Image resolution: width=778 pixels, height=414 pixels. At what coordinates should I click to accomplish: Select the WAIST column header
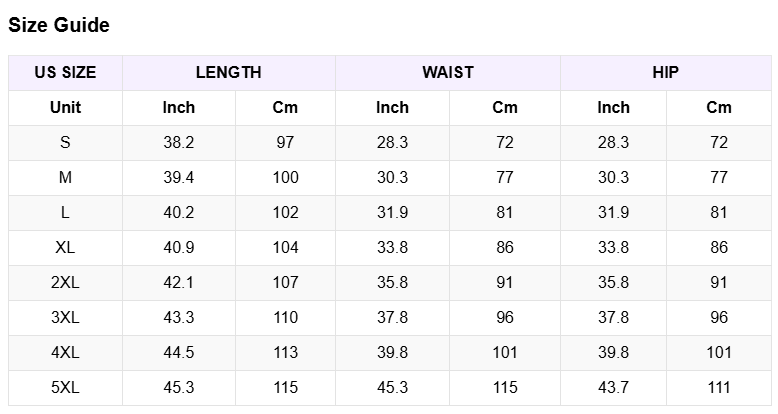447,72
